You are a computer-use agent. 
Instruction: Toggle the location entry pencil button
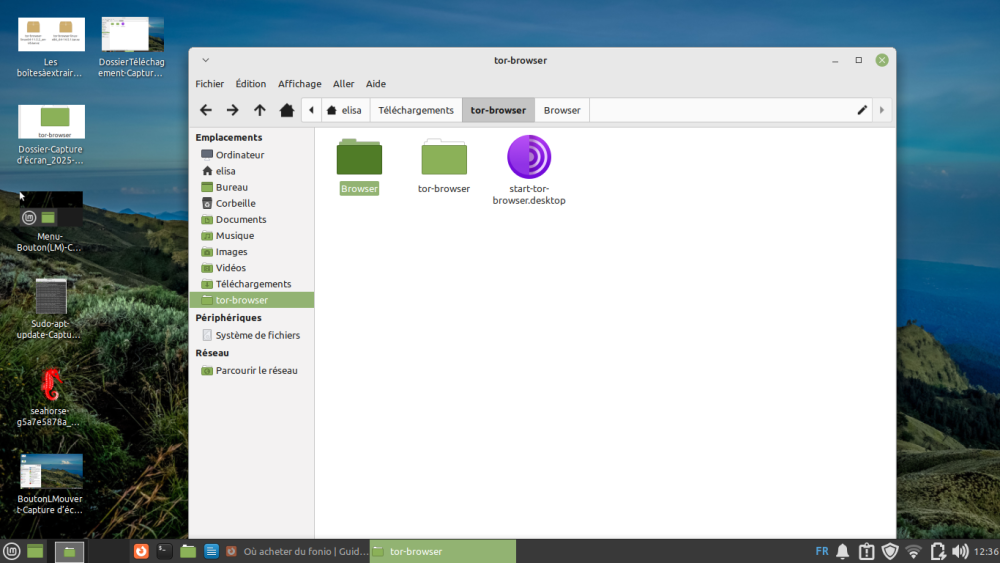[862, 110]
